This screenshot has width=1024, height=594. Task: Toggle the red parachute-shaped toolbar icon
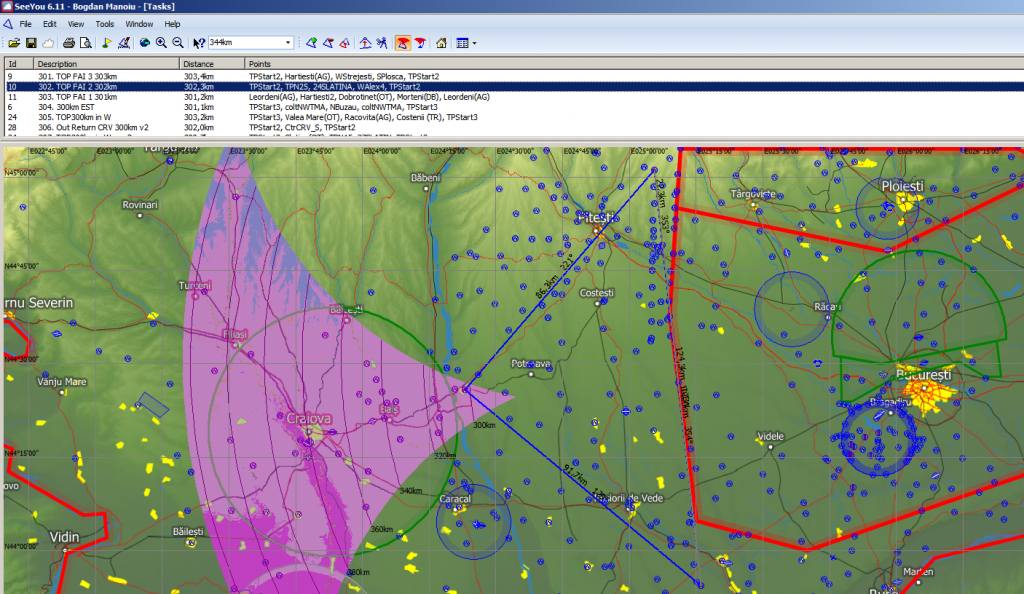coord(420,43)
